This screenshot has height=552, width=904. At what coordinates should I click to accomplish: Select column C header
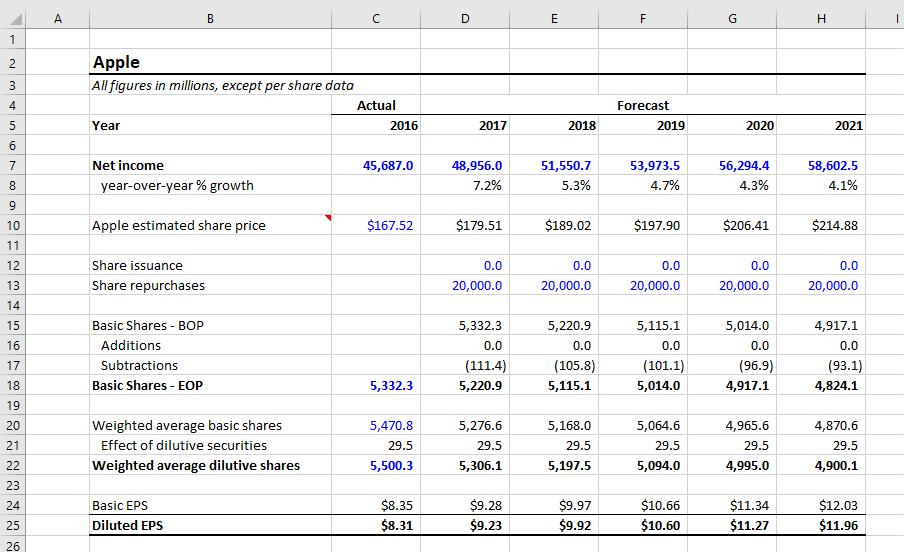376,18
